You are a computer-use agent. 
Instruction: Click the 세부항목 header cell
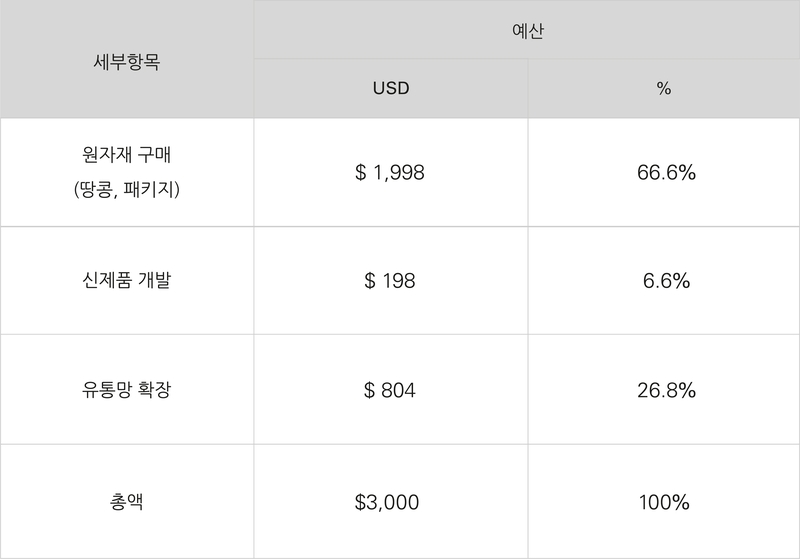tap(126, 60)
